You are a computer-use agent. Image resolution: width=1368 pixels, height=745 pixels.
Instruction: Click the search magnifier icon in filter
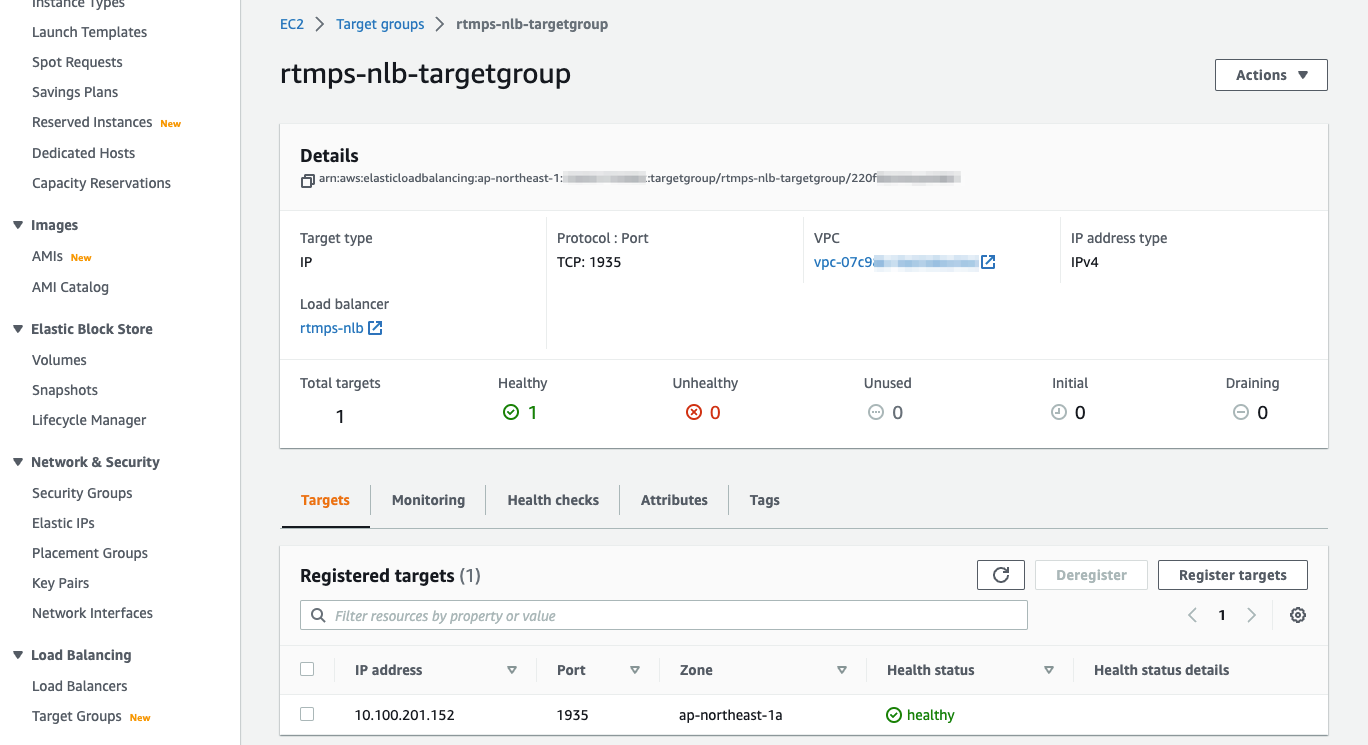pos(319,615)
